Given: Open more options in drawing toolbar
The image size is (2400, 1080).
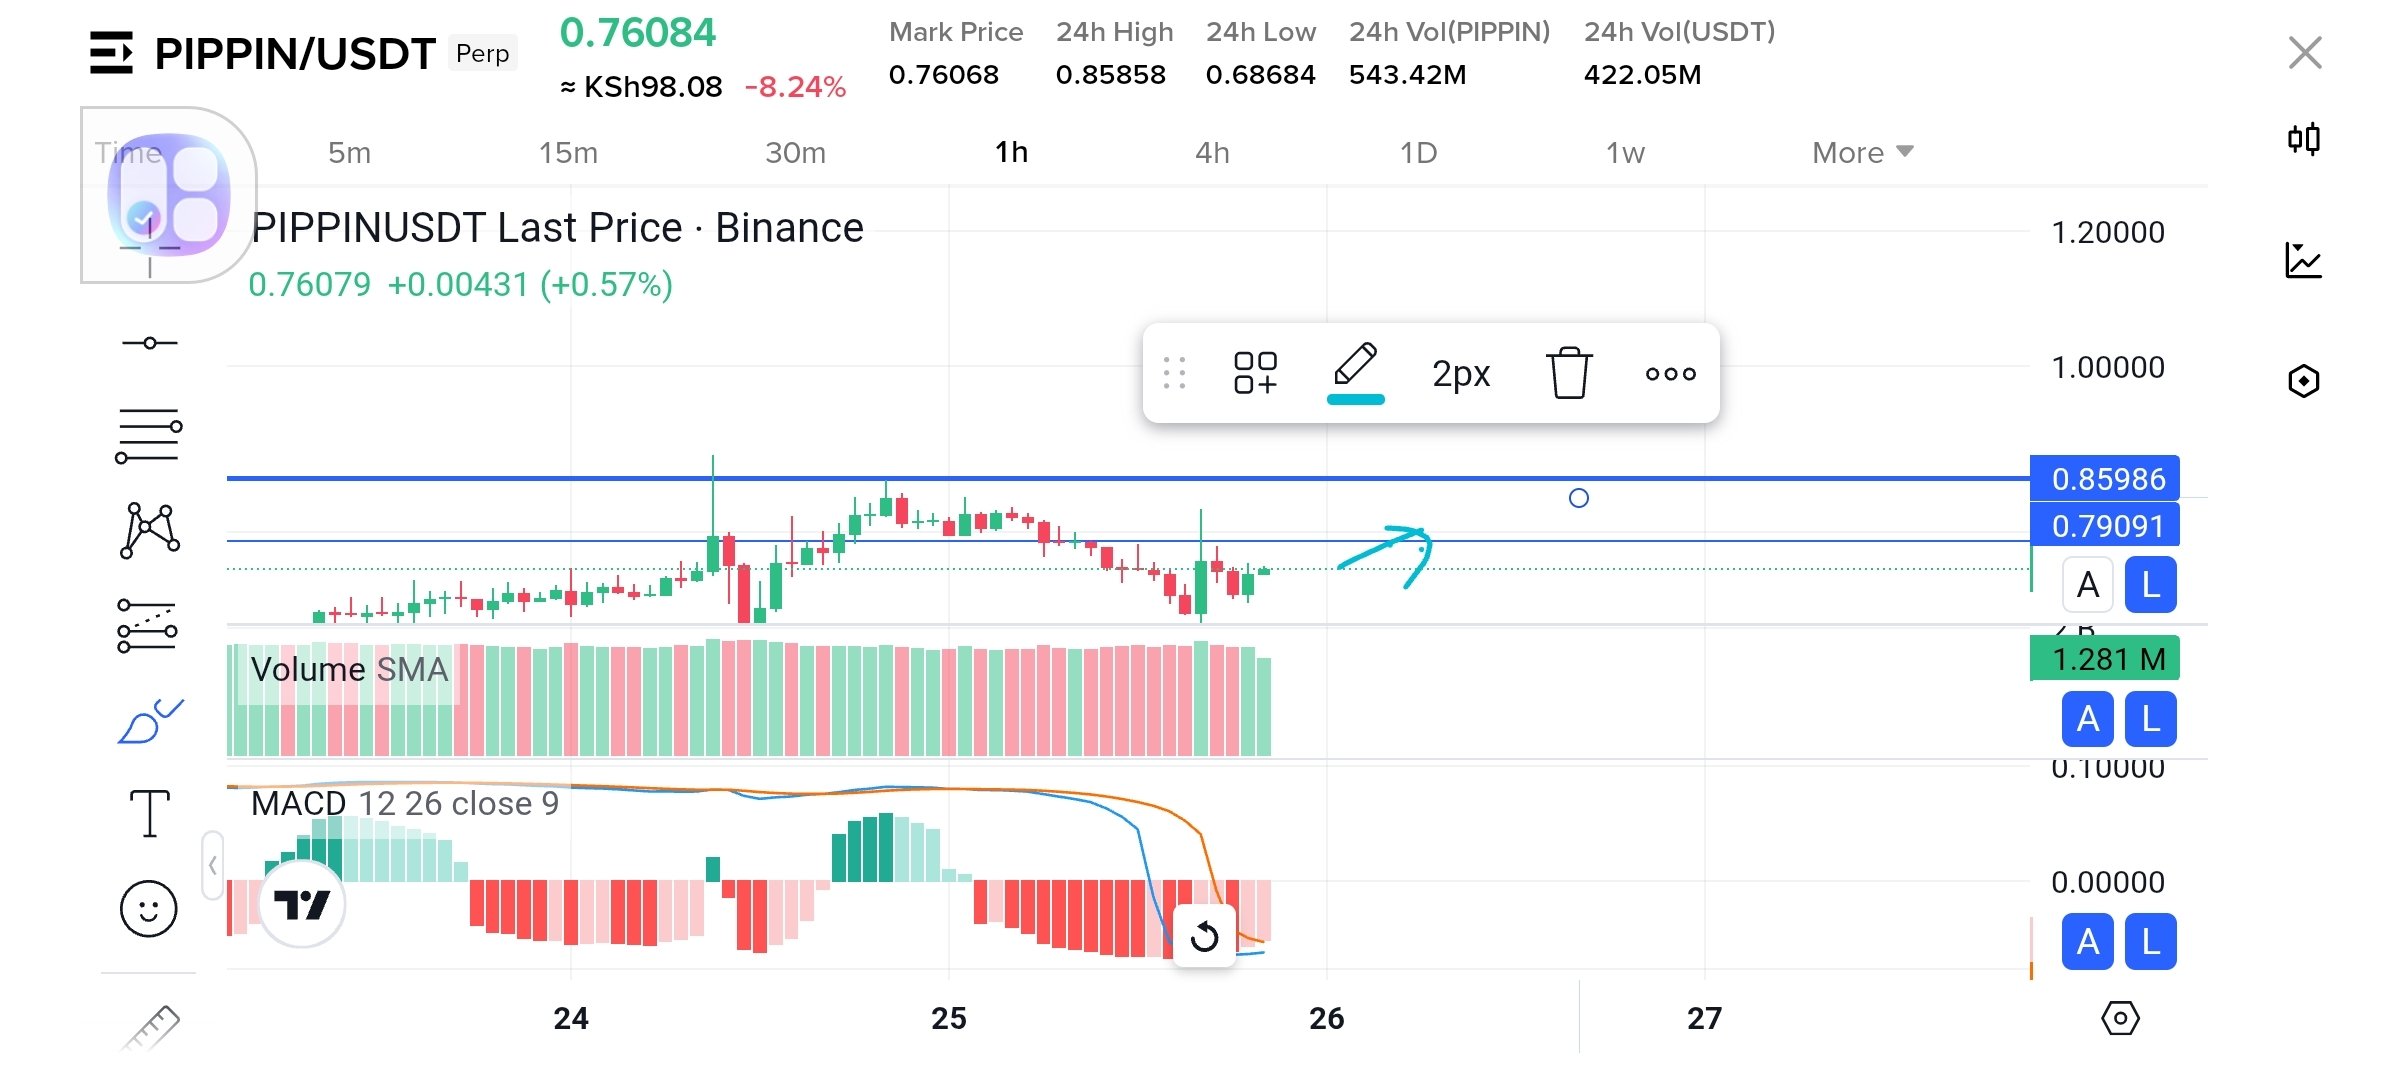Looking at the screenshot, I should (x=1671, y=374).
